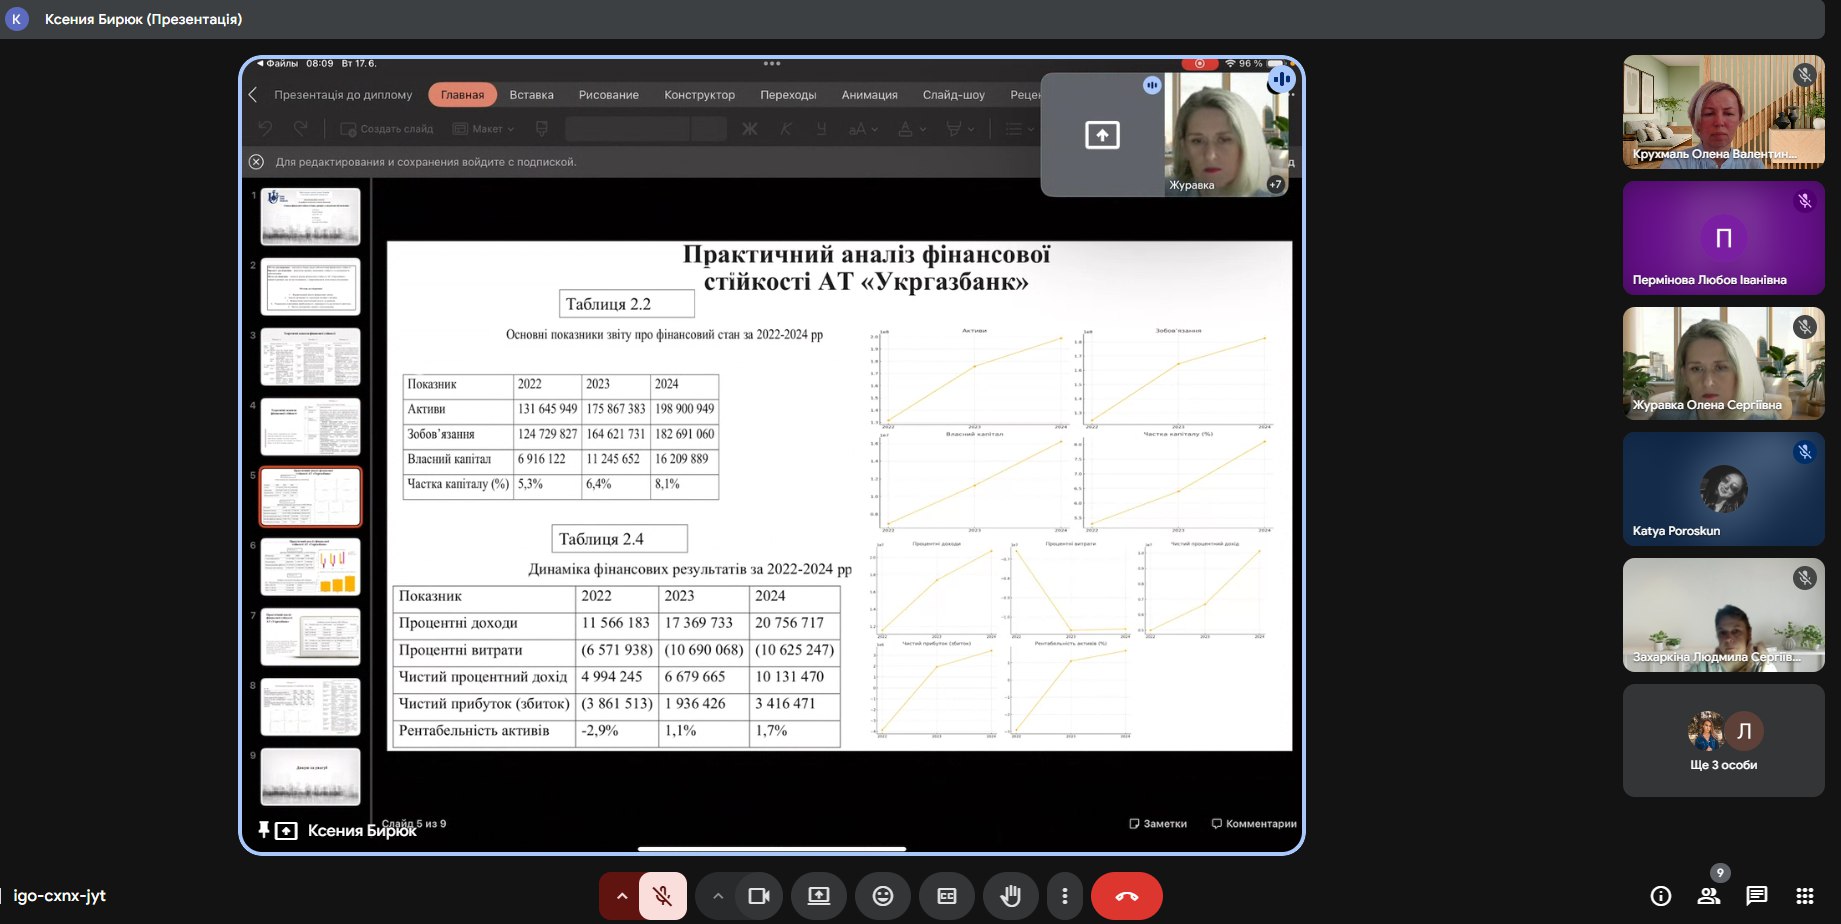Switch to the Переходы ribbon tab
Viewport: 1841px width, 924px height.
pyautogui.click(x=788, y=95)
